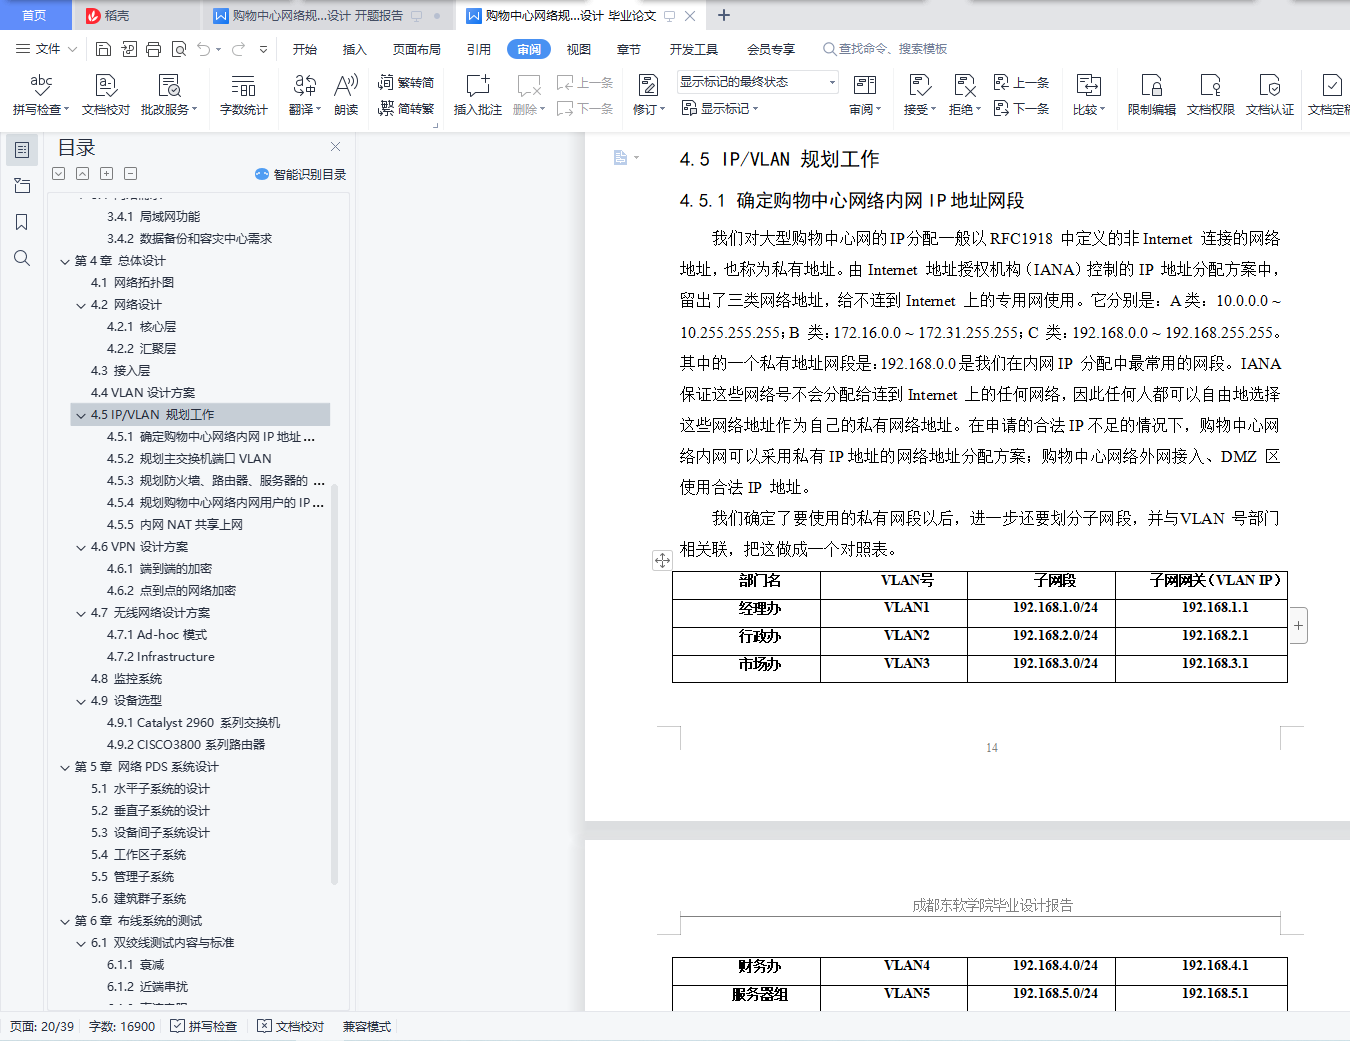Click the table move handle above the table
The image size is (1350, 1041).
662,560
